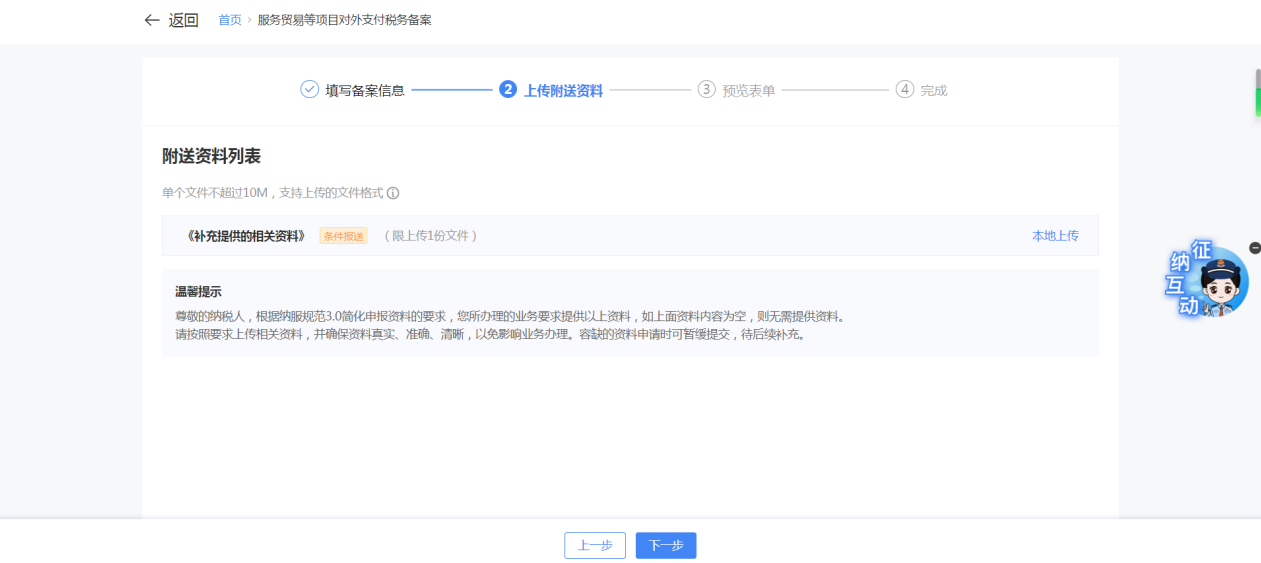Select the 上传附送资料 step label
This screenshot has width=1261, height=563.
point(563,91)
